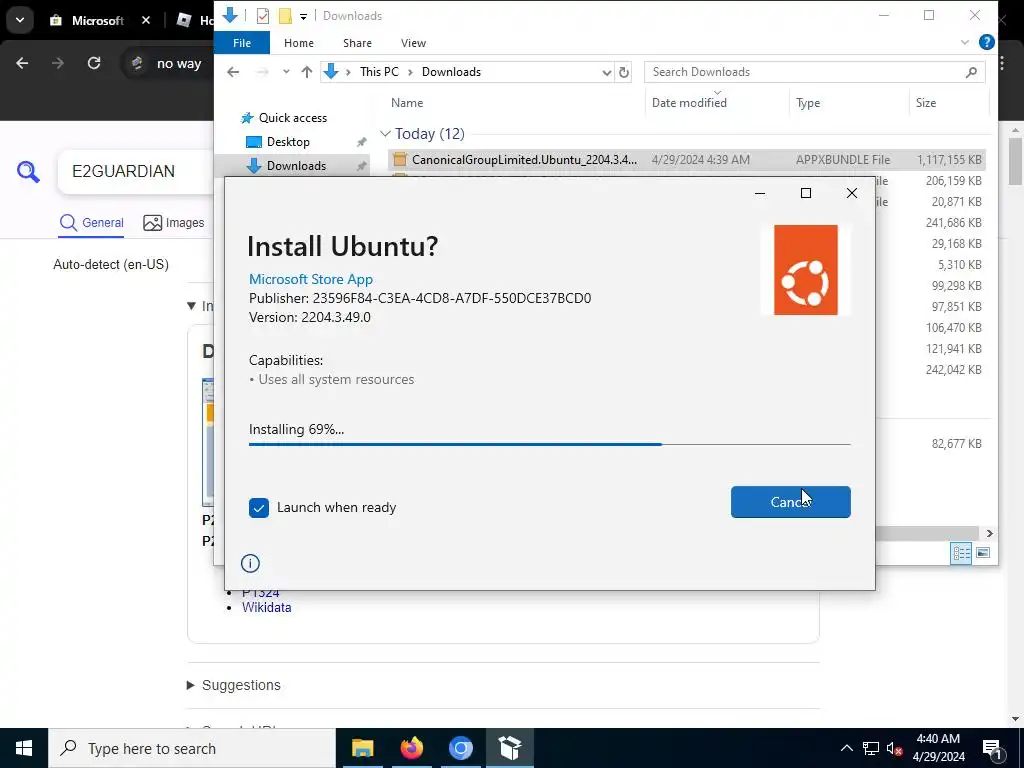
Task: Collapse the Today (12) group
Action: [x=385, y=134]
